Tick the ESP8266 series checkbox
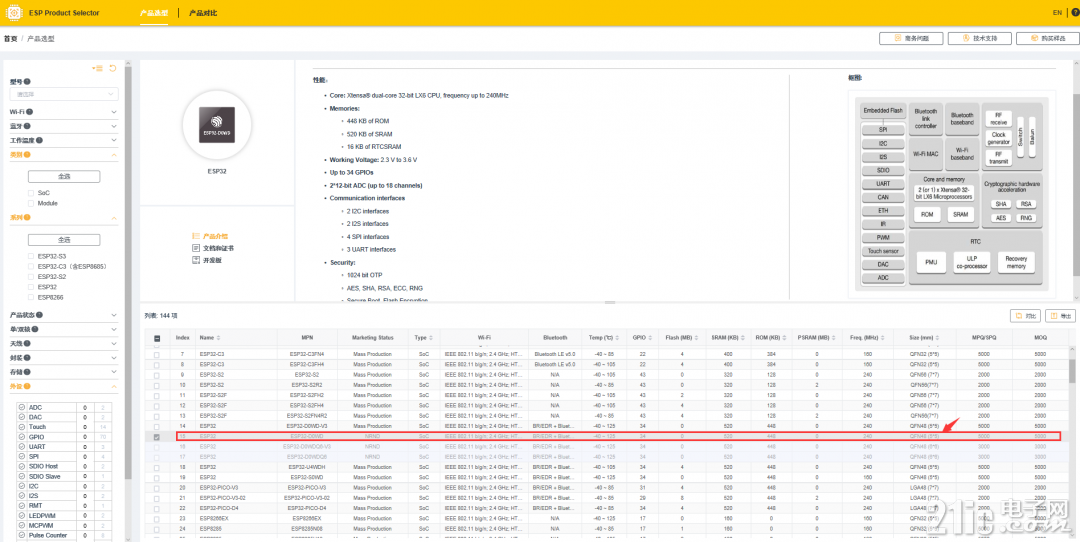 31,298
